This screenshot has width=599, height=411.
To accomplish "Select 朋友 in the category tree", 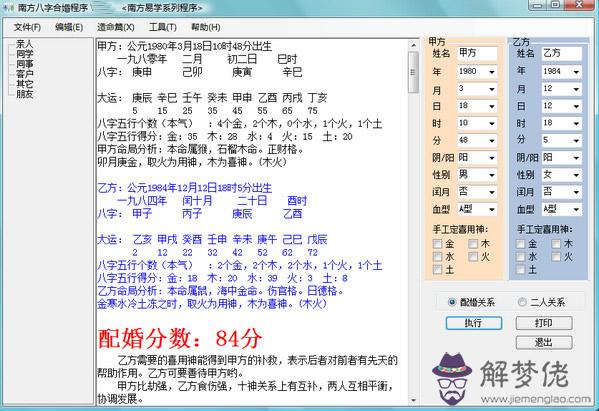I will pos(24,94).
